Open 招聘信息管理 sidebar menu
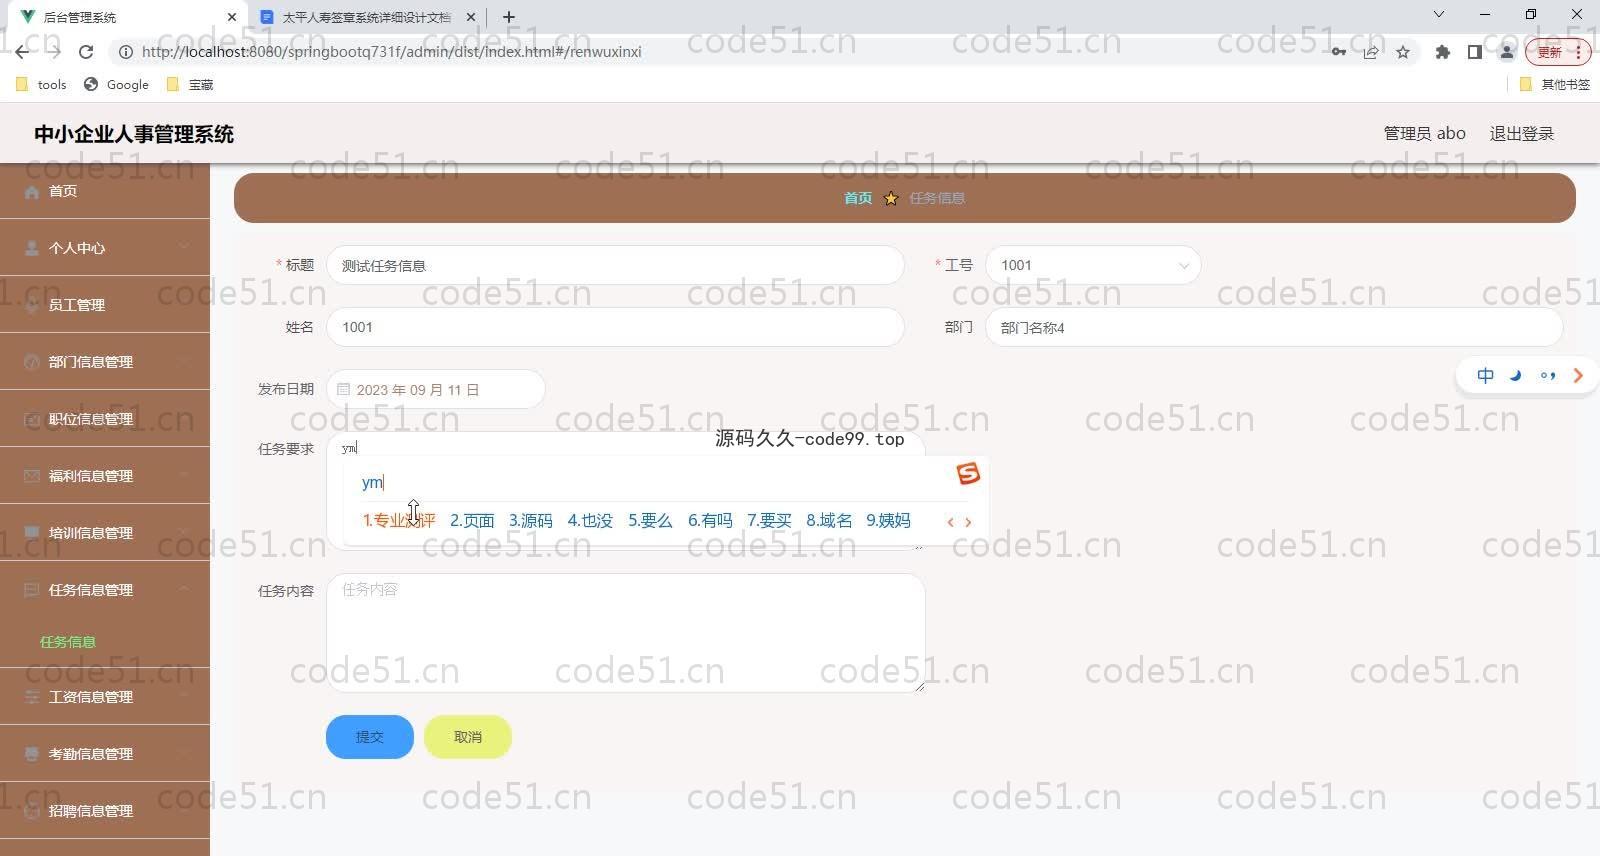Screen dimensions: 1600x856 (x=105, y=811)
